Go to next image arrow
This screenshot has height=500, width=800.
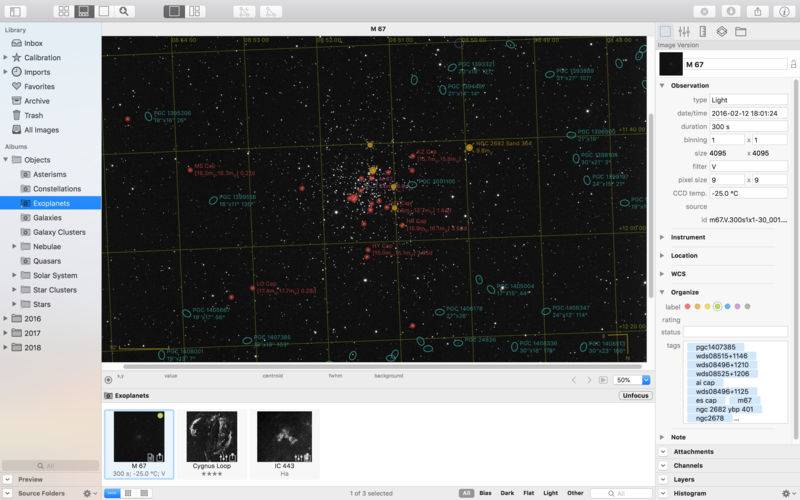point(588,380)
